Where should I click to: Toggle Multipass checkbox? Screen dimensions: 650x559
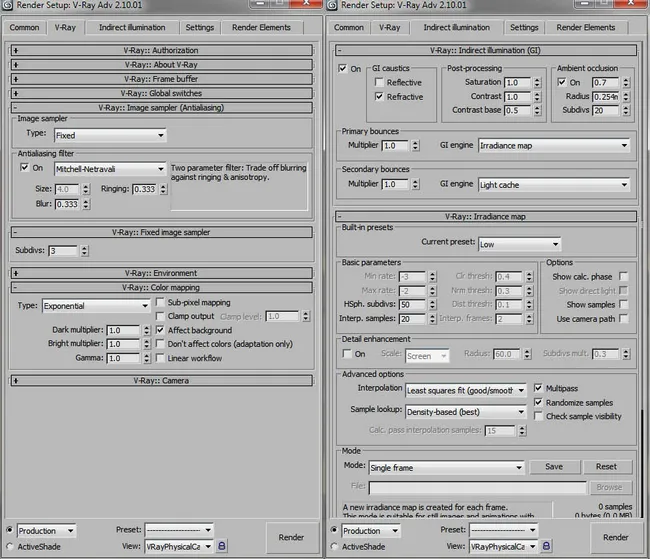[538, 388]
